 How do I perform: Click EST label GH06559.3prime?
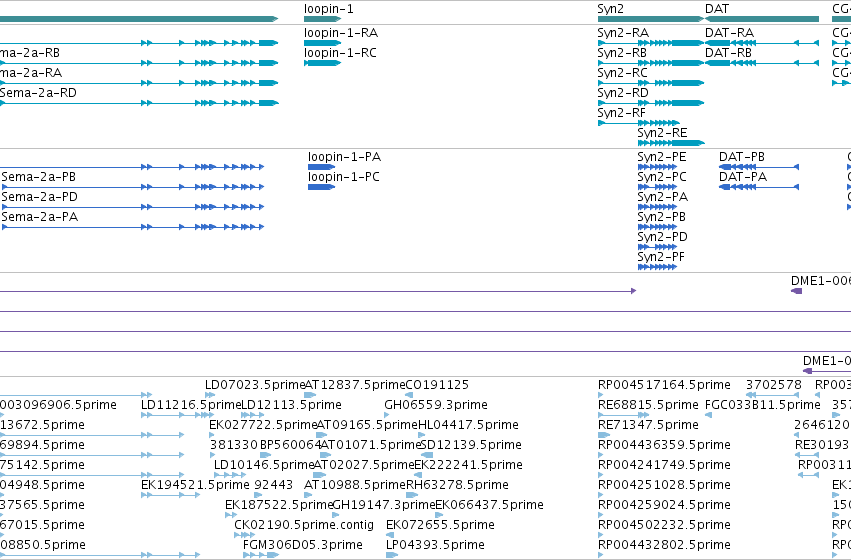pos(436,405)
